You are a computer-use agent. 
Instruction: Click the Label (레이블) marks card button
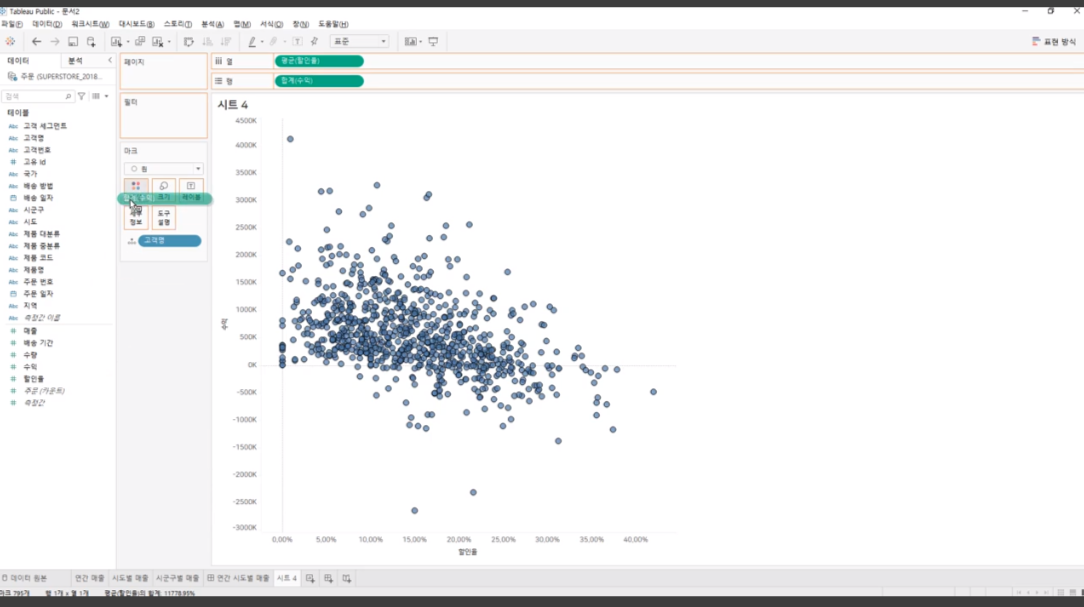click(191, 191)
